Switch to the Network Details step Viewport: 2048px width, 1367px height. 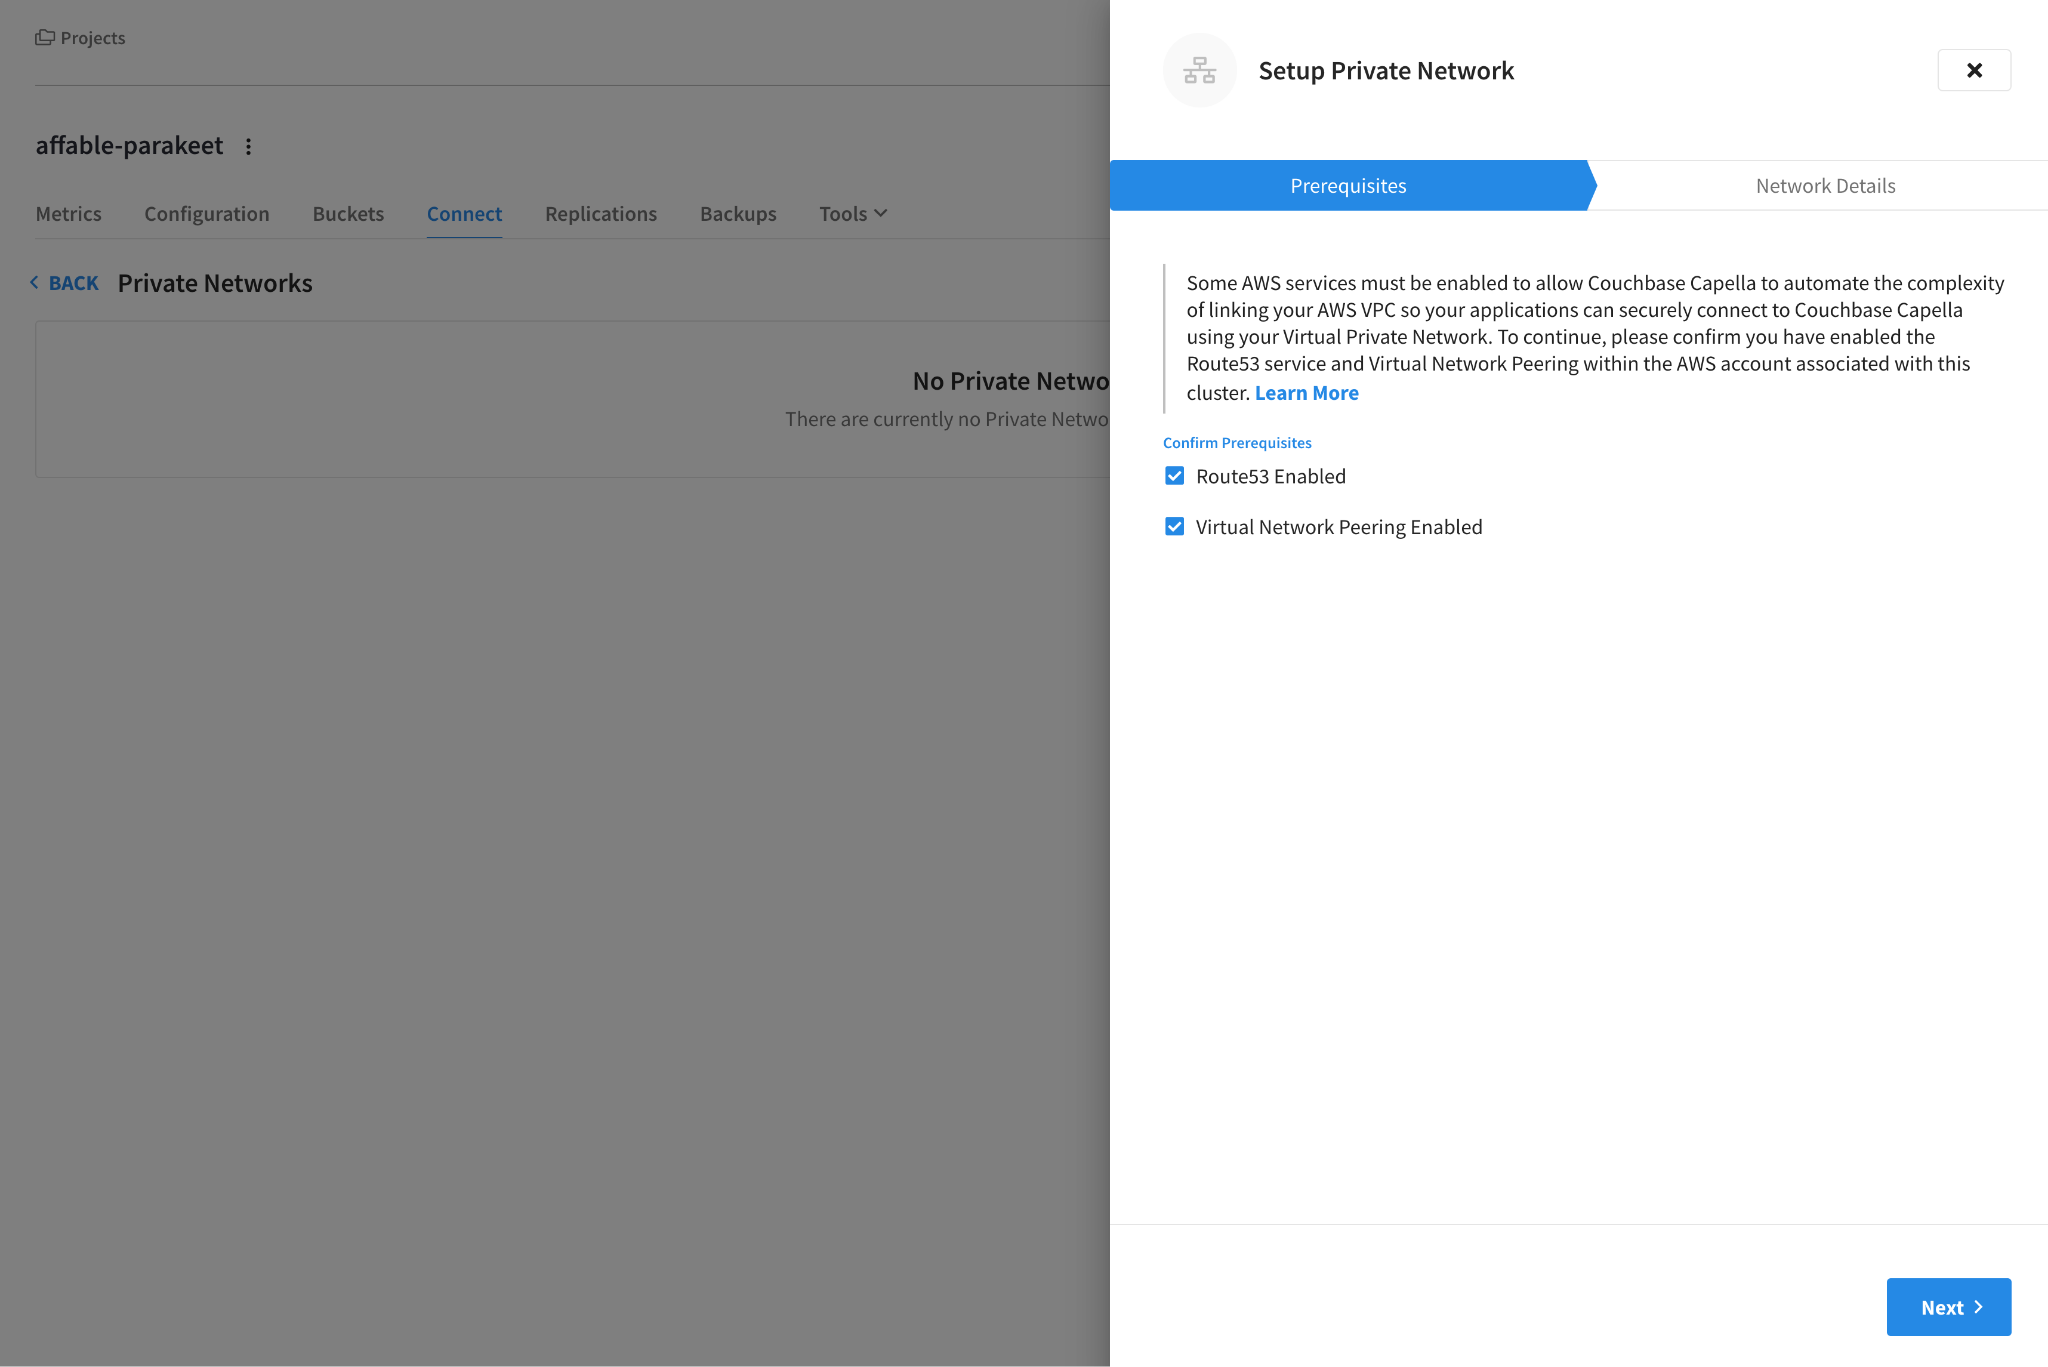[x=1824, y=186]
